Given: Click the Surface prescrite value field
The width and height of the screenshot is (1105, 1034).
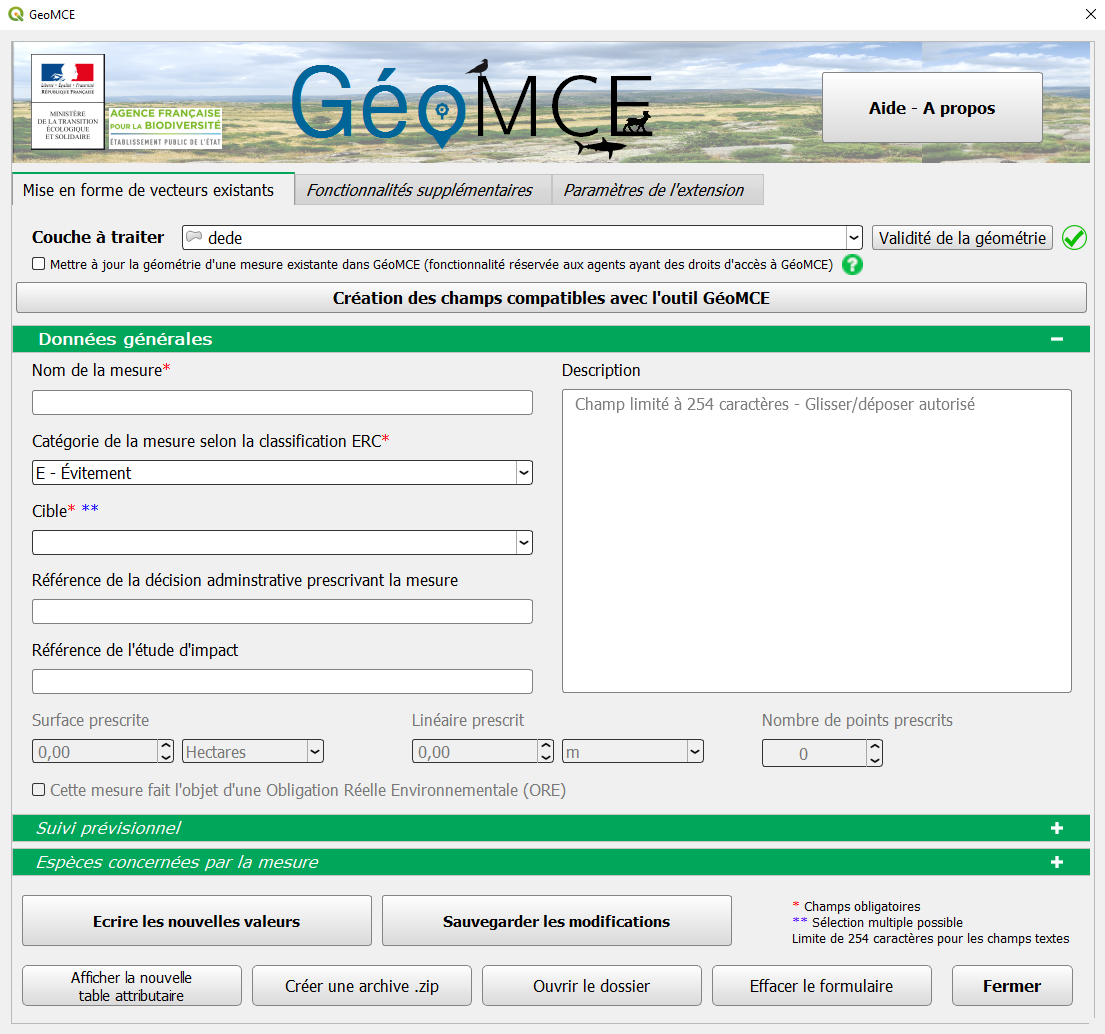Looking at the screenshot, I should tap(95, 751).
